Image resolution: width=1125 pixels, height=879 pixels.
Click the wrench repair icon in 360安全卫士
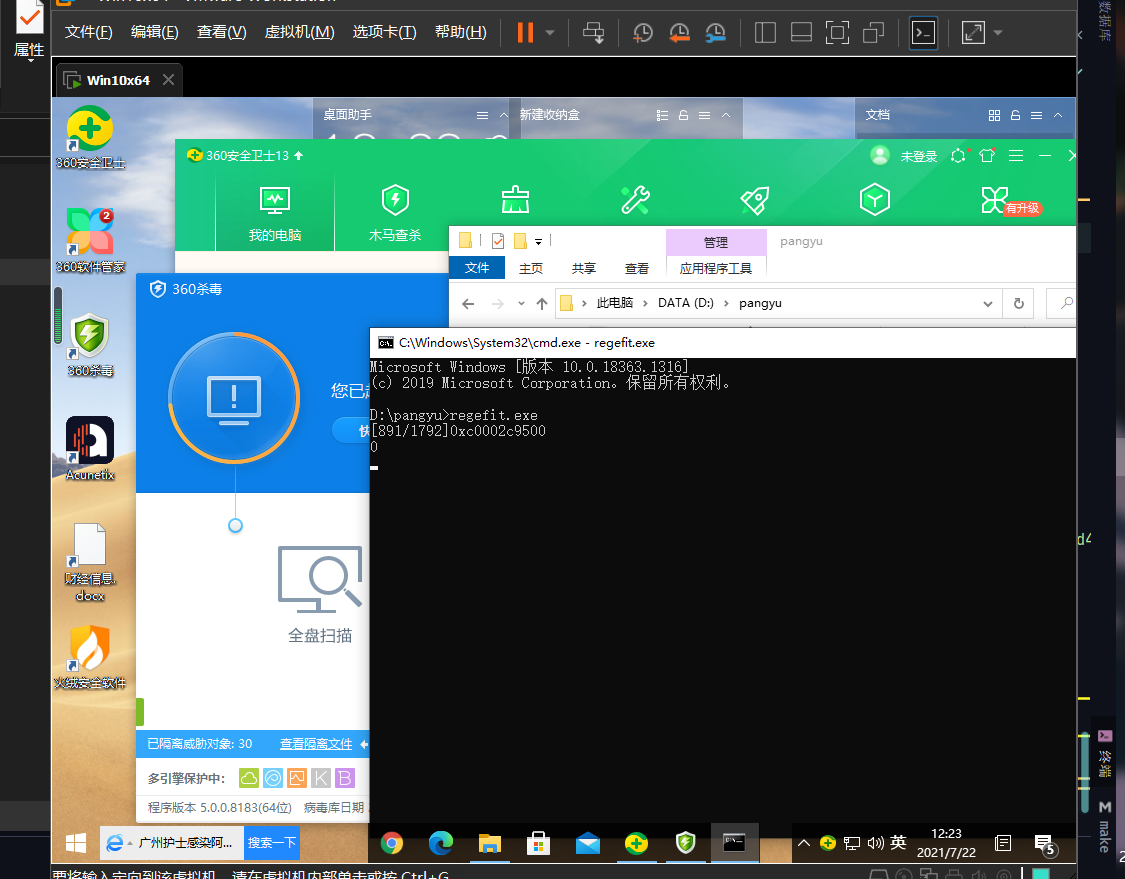(635, 200)
